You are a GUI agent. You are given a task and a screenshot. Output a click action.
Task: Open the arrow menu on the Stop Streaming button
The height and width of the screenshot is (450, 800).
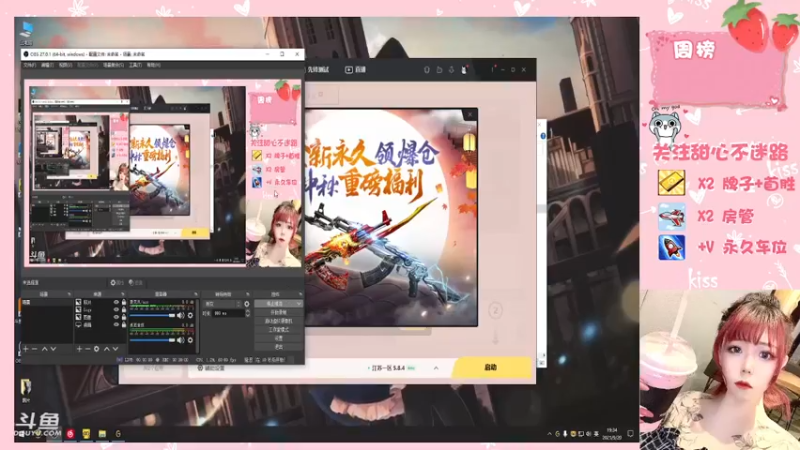point(298,304)
